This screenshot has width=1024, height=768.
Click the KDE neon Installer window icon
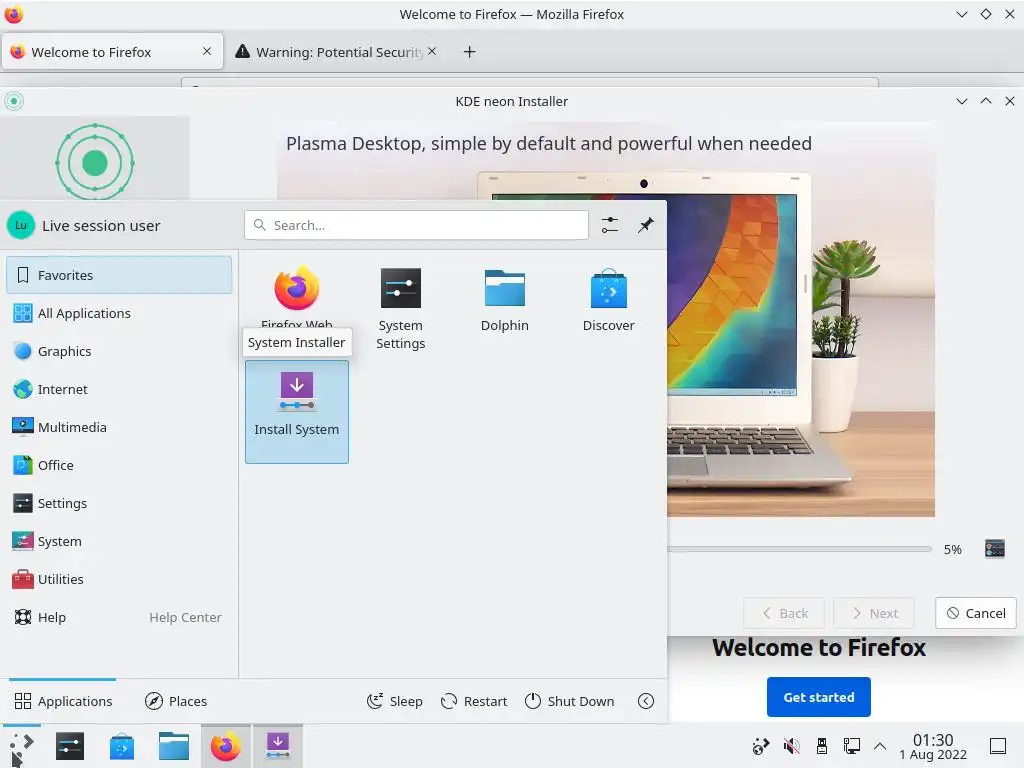coord(14,101)
